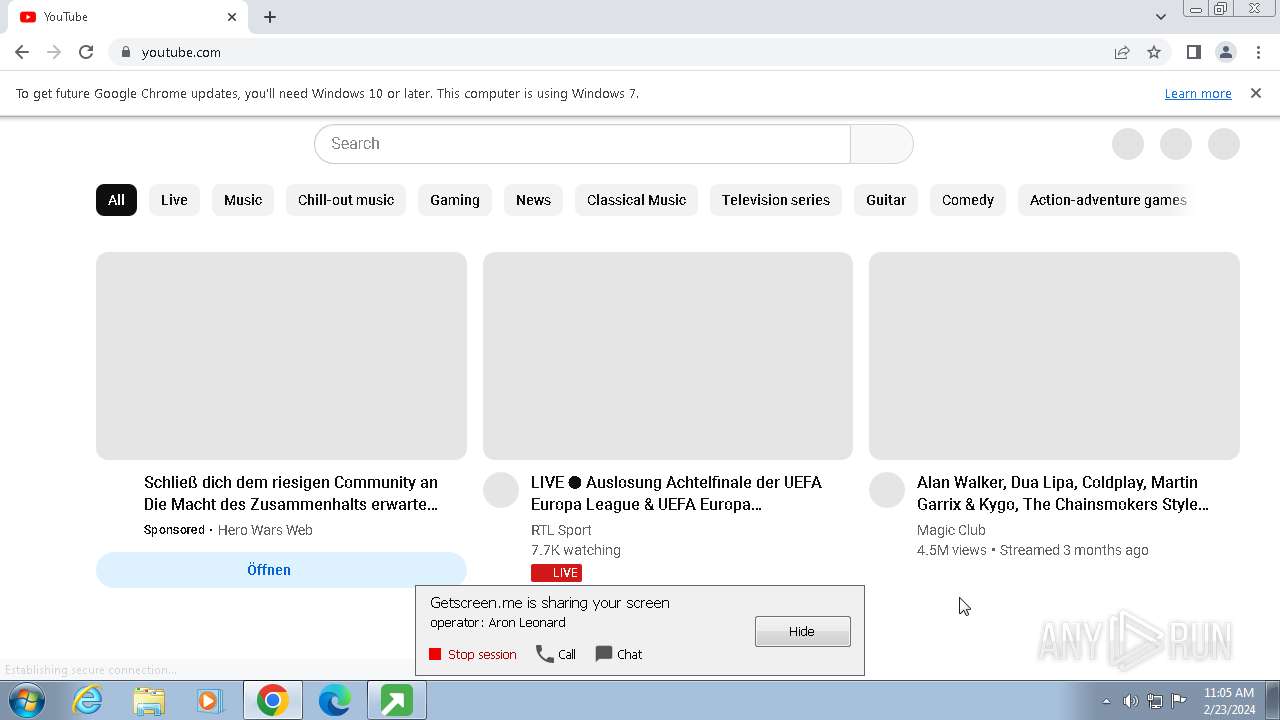Close the YouTube tab

[232, 17]
